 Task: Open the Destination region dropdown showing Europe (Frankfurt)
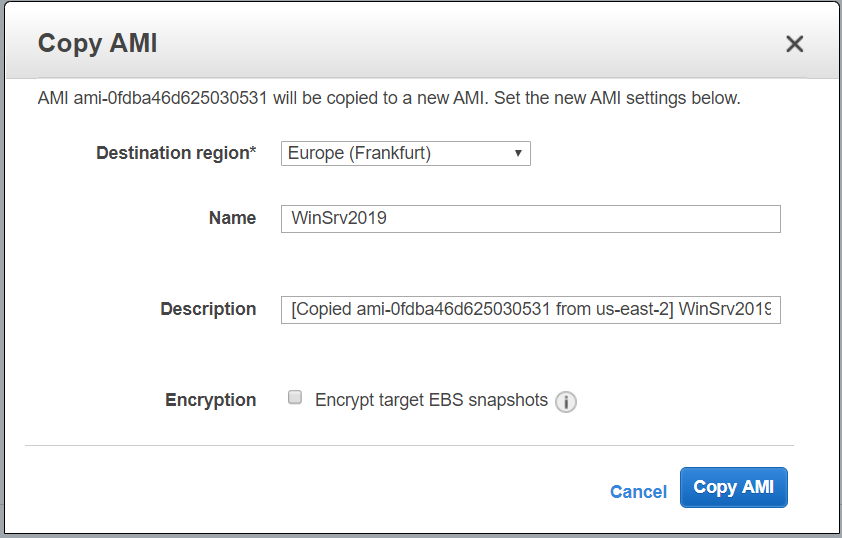click(405, 153)
